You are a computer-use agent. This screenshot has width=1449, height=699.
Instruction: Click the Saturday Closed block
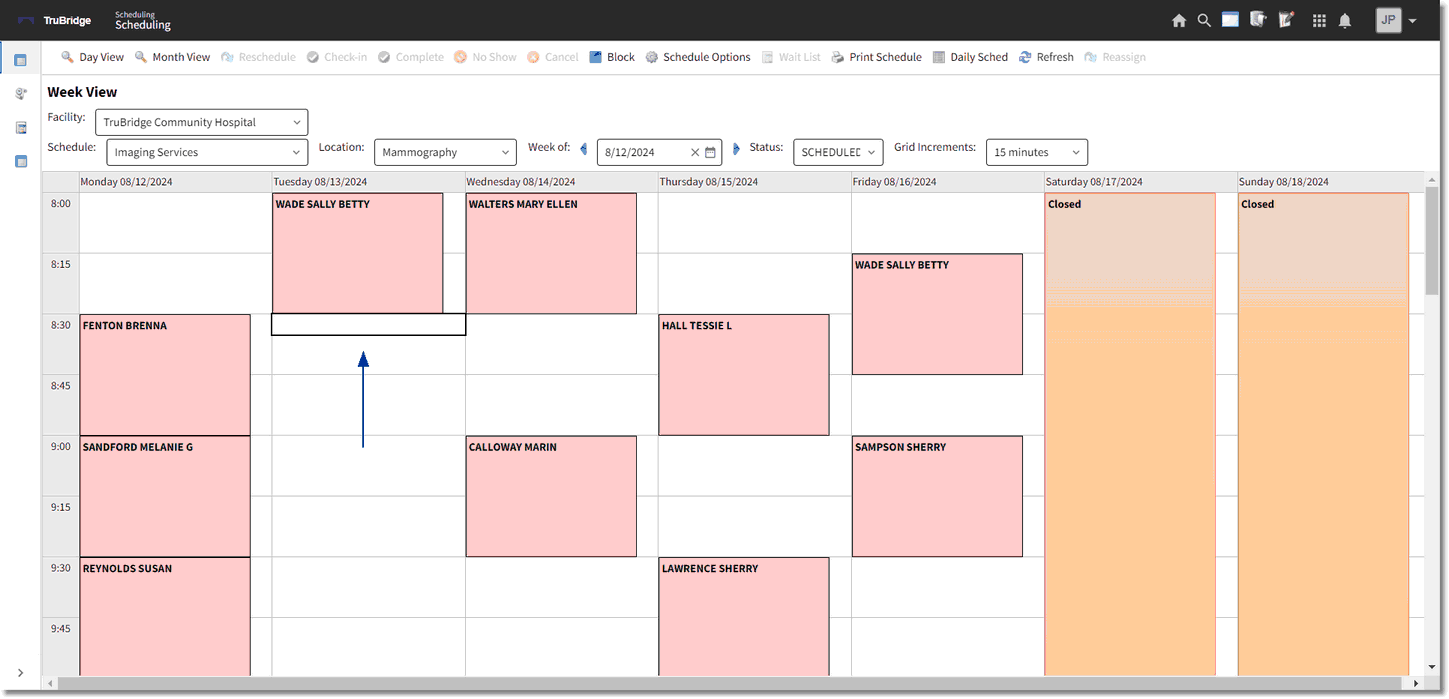[x=1130, y=434]
